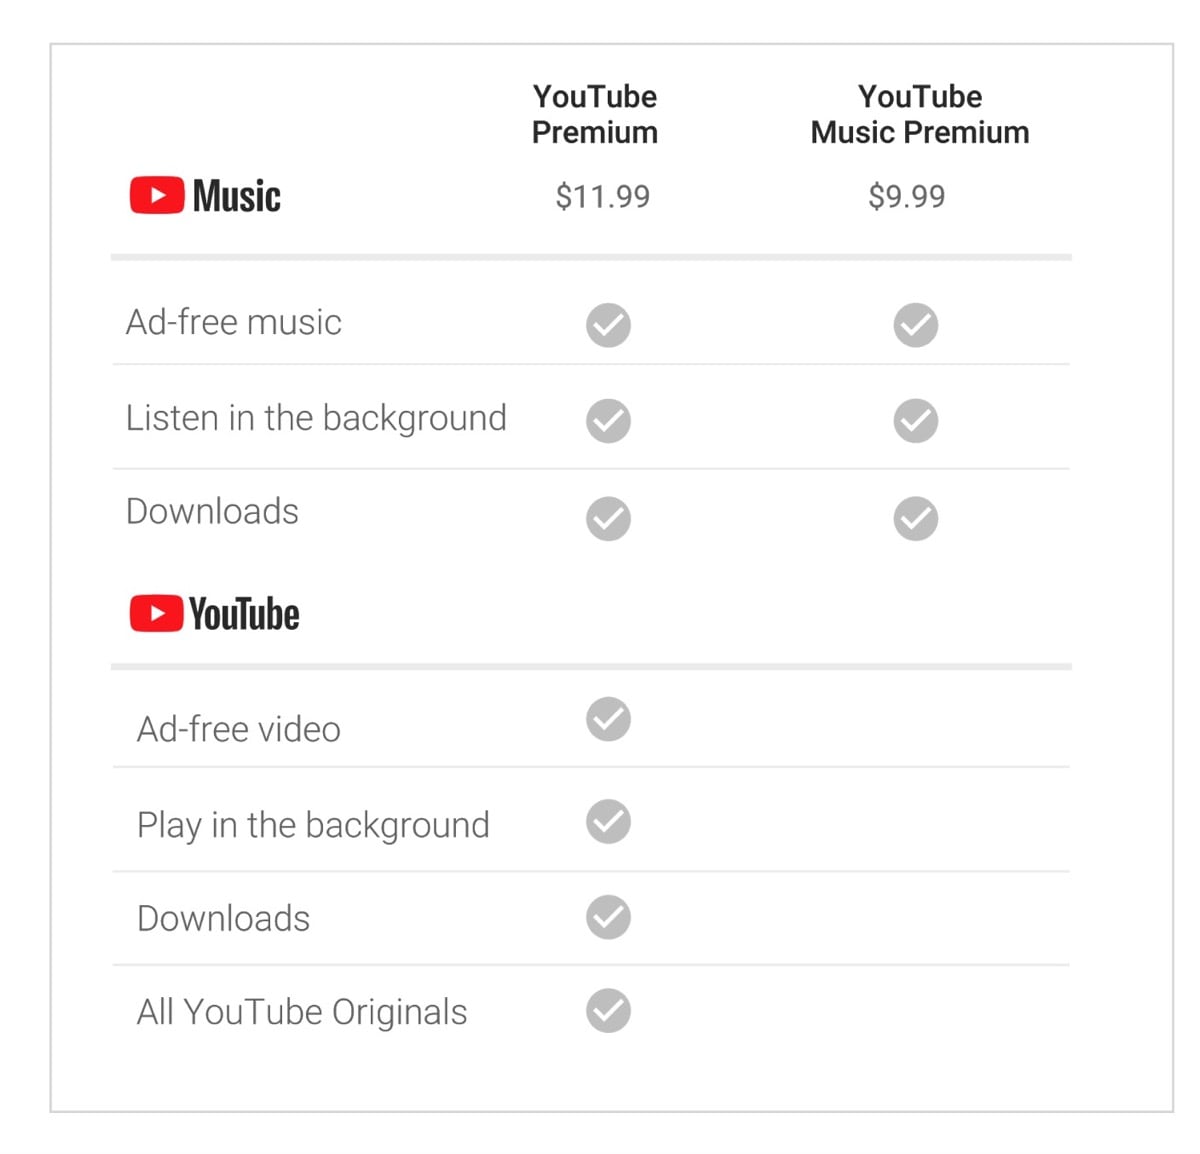This screenshot has height=1154, width=1200.
Task: Click the Ad-free music feature label
Action: (234, 322)
